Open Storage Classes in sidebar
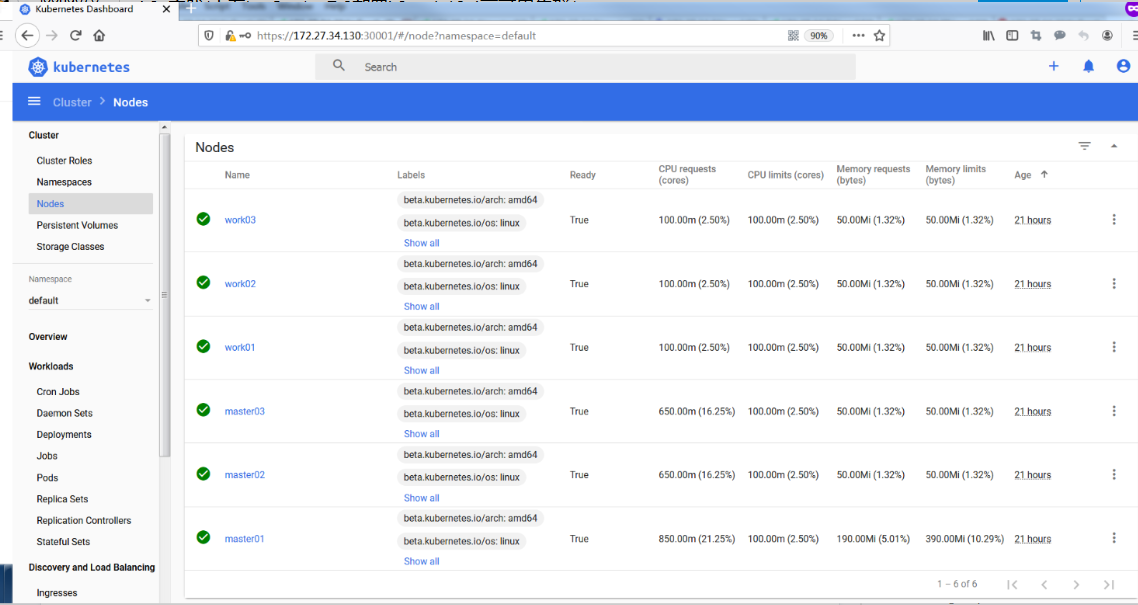The image size is (1138, 605). click(70, 247)
